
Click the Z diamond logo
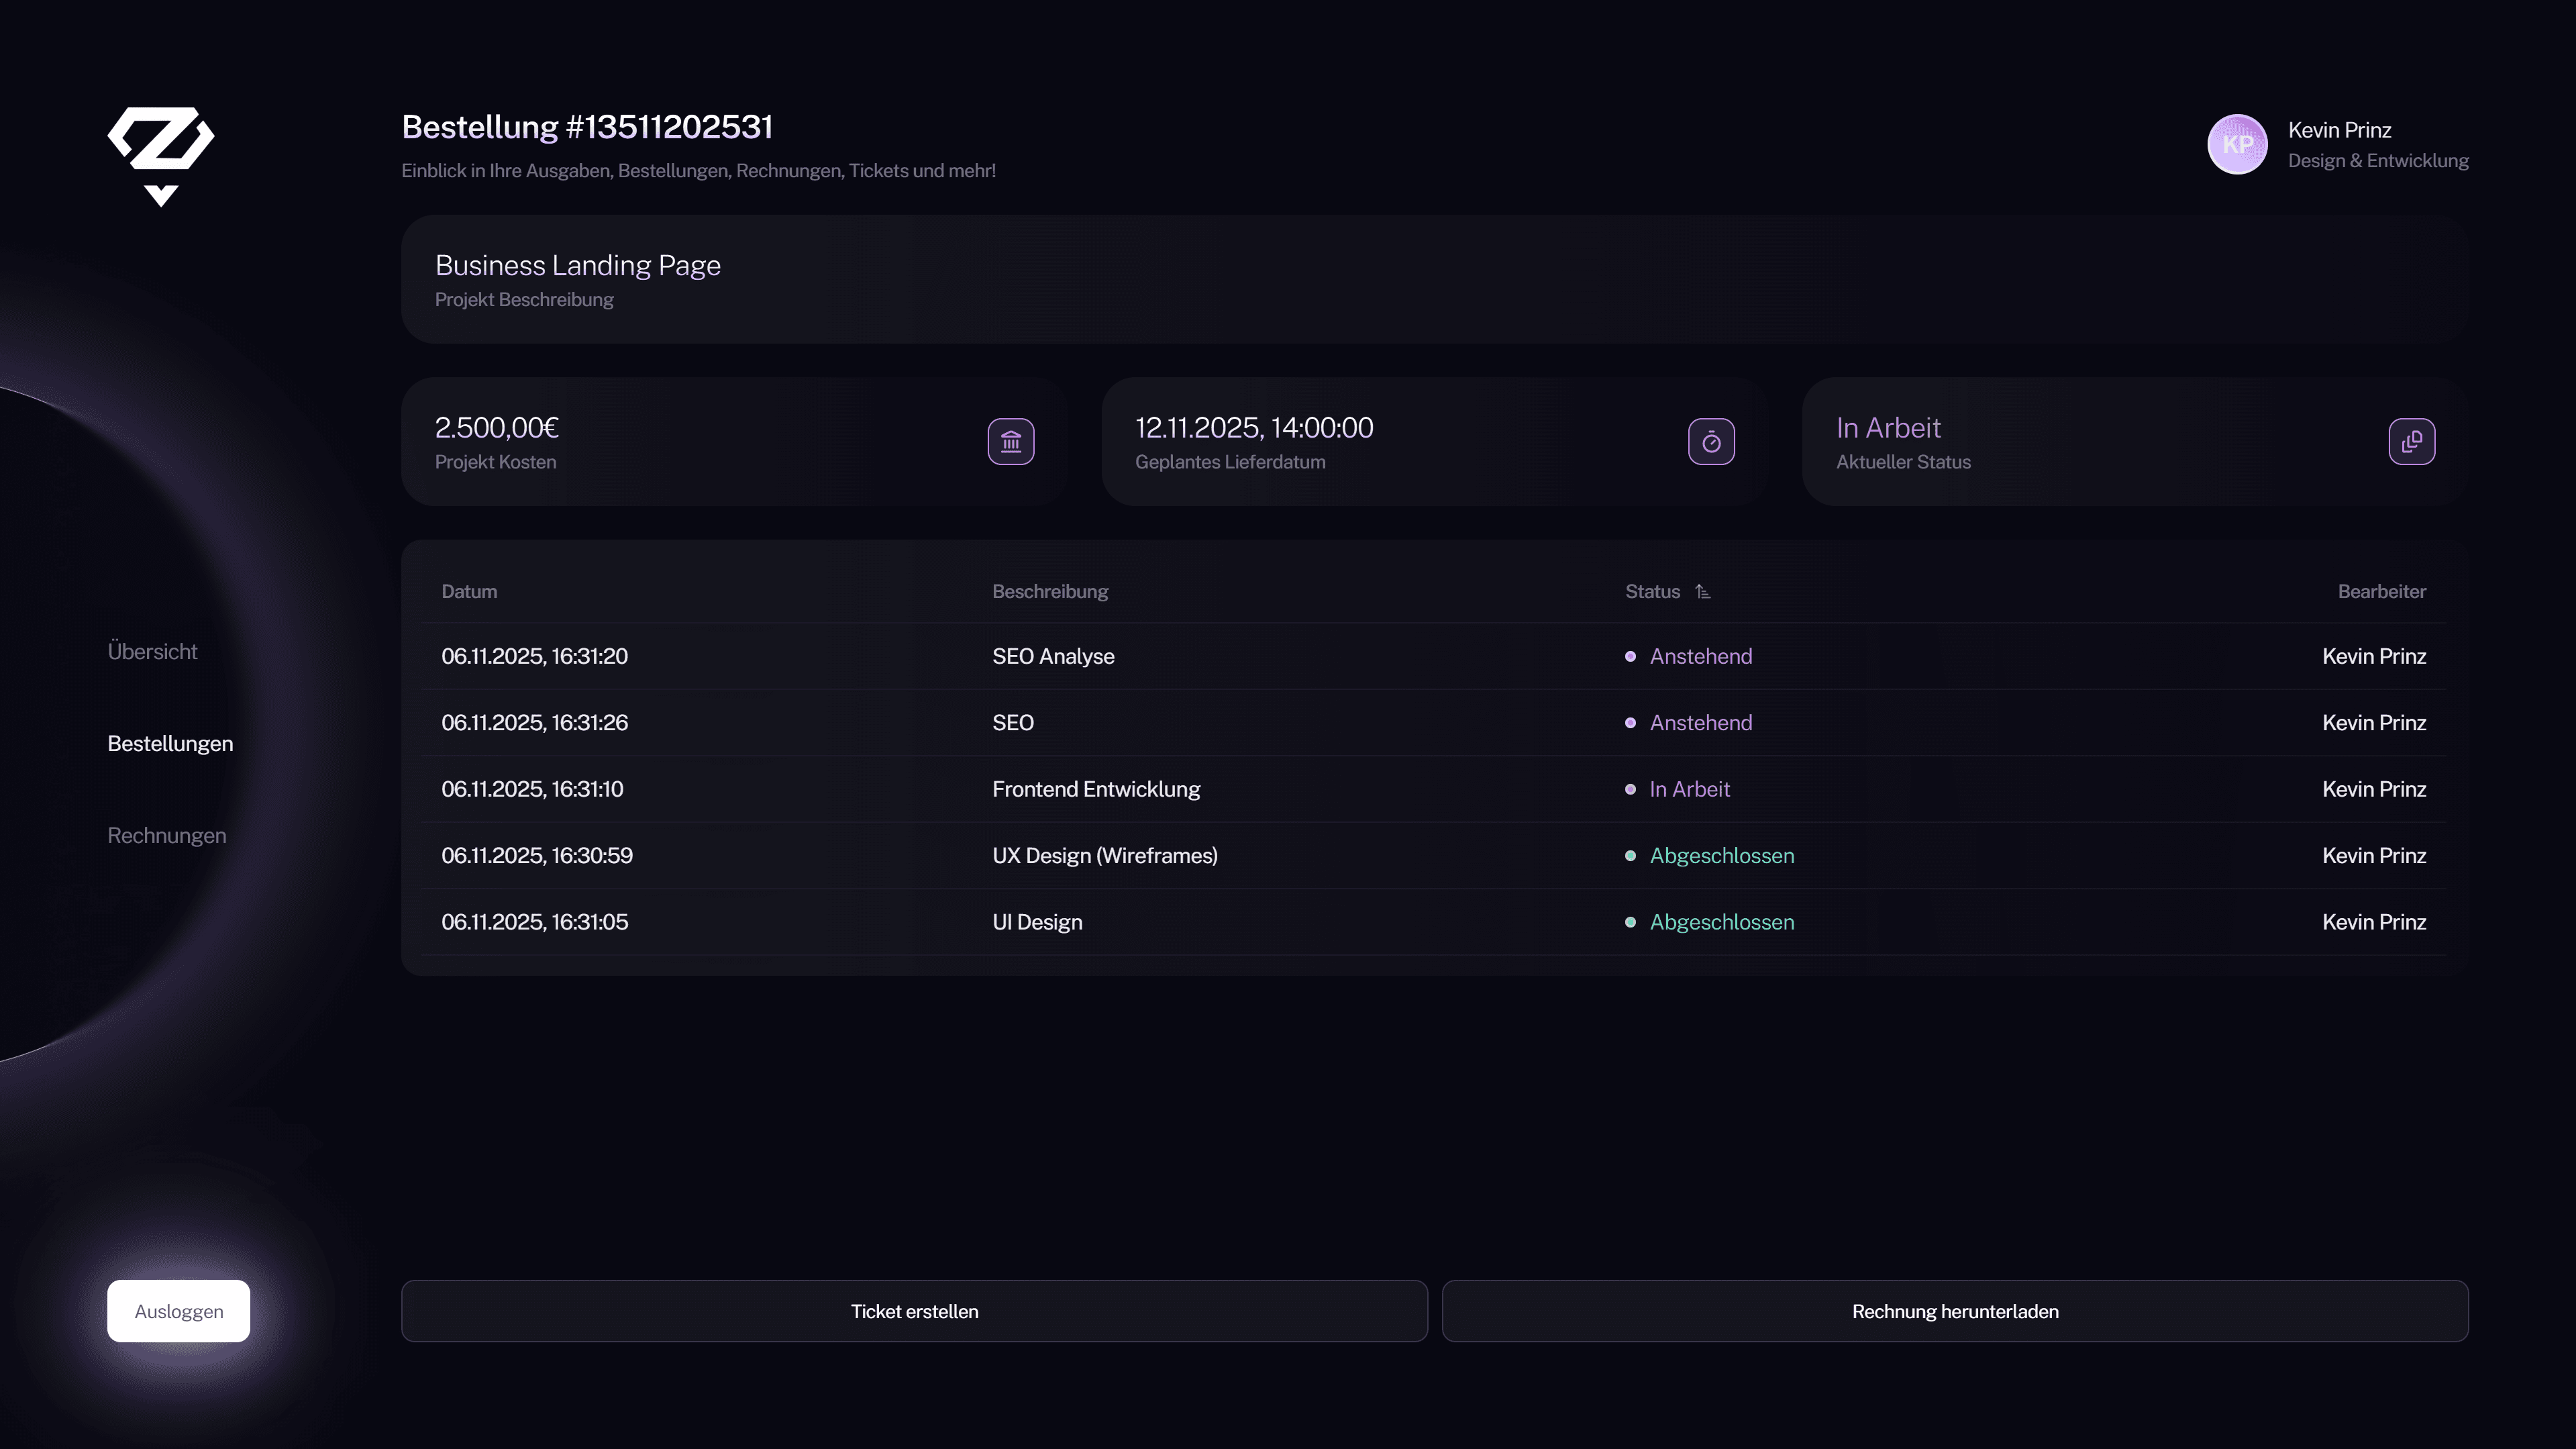click(161, 155)
